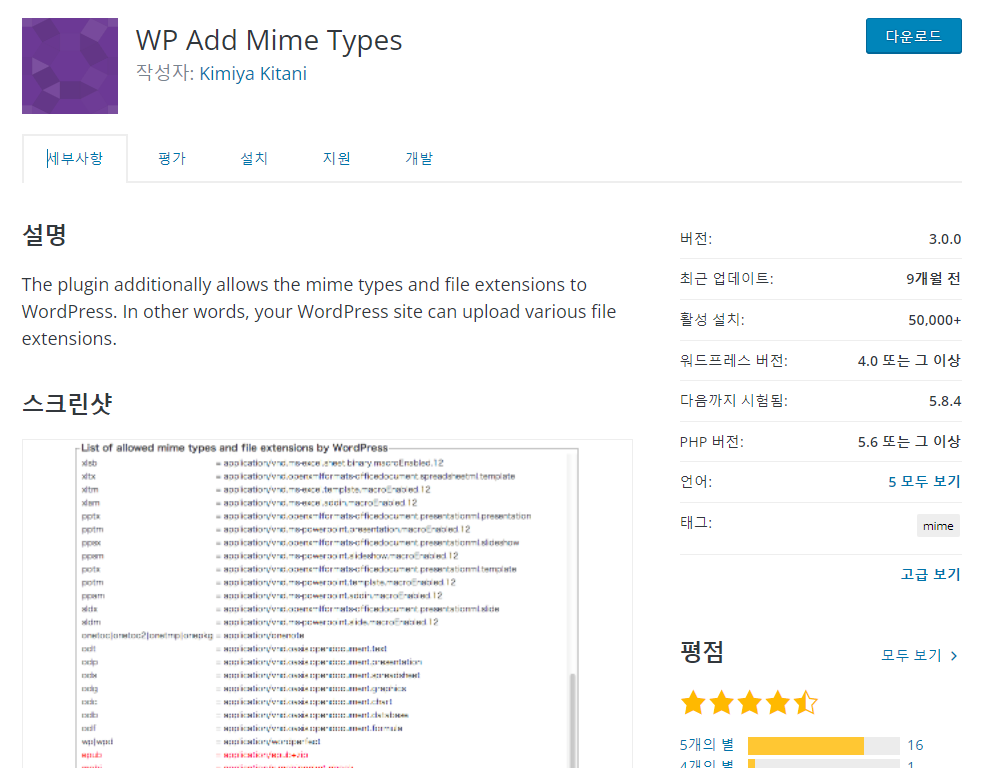Click the active installs value 50,000+
This screenshot has height=768, width=983.
(x=935, y=320)
